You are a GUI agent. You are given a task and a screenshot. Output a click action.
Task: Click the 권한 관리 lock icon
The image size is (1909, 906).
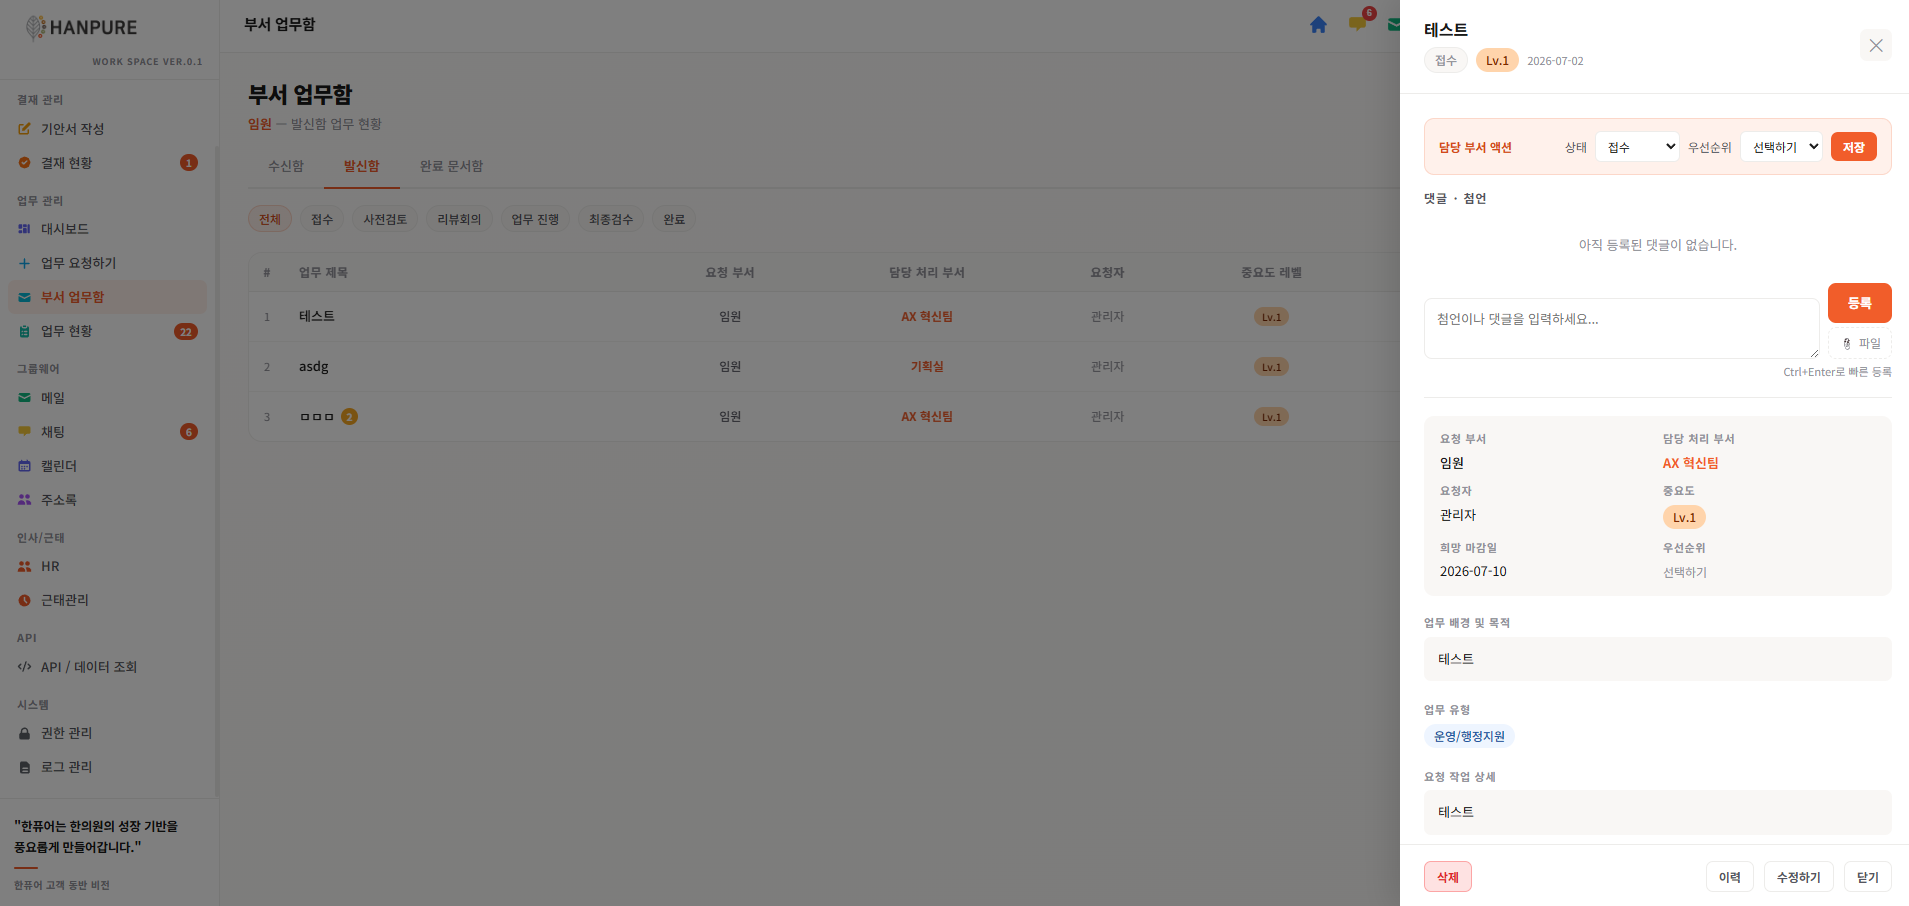(x=24, y=733)
